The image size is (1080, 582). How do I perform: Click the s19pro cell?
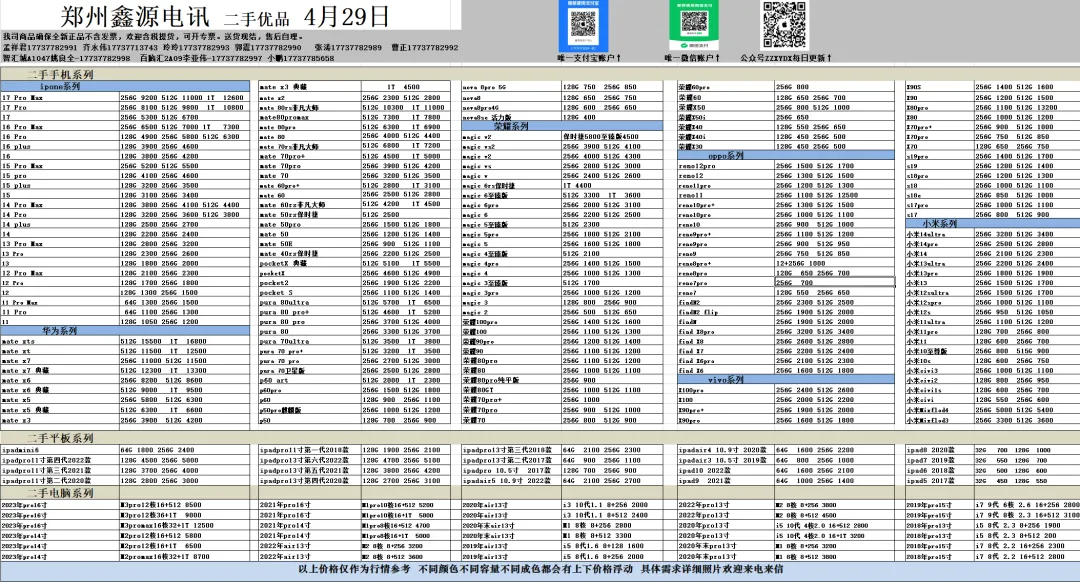[x=939, y=156]
